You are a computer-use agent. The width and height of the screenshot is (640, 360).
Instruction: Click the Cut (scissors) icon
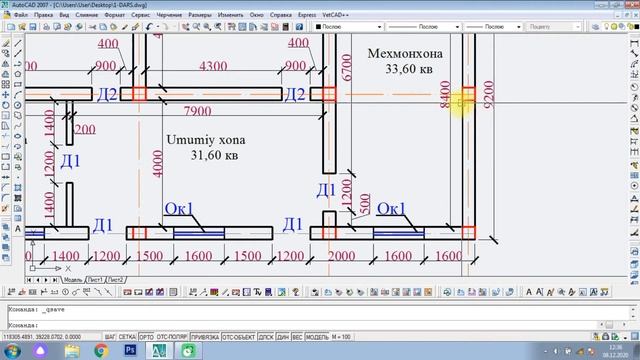92,27
